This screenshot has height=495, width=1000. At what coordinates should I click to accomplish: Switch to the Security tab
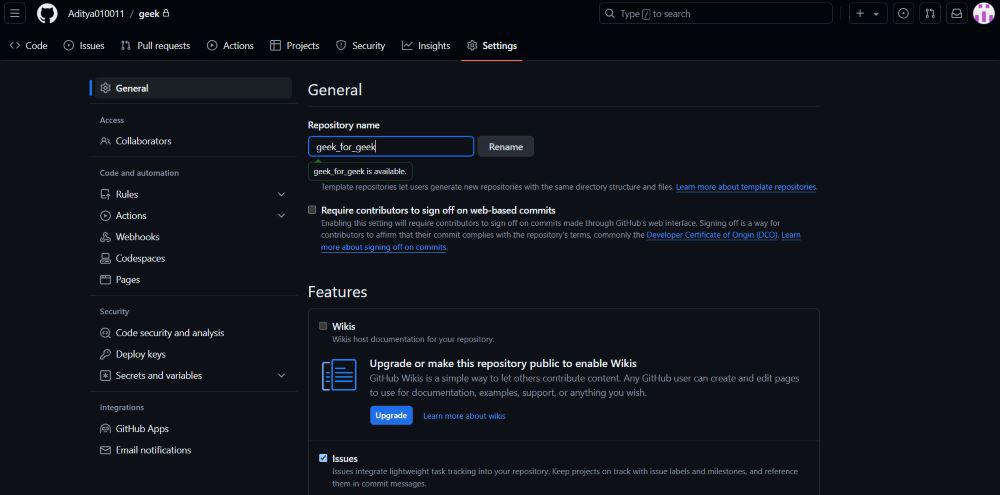pos(360,45)
